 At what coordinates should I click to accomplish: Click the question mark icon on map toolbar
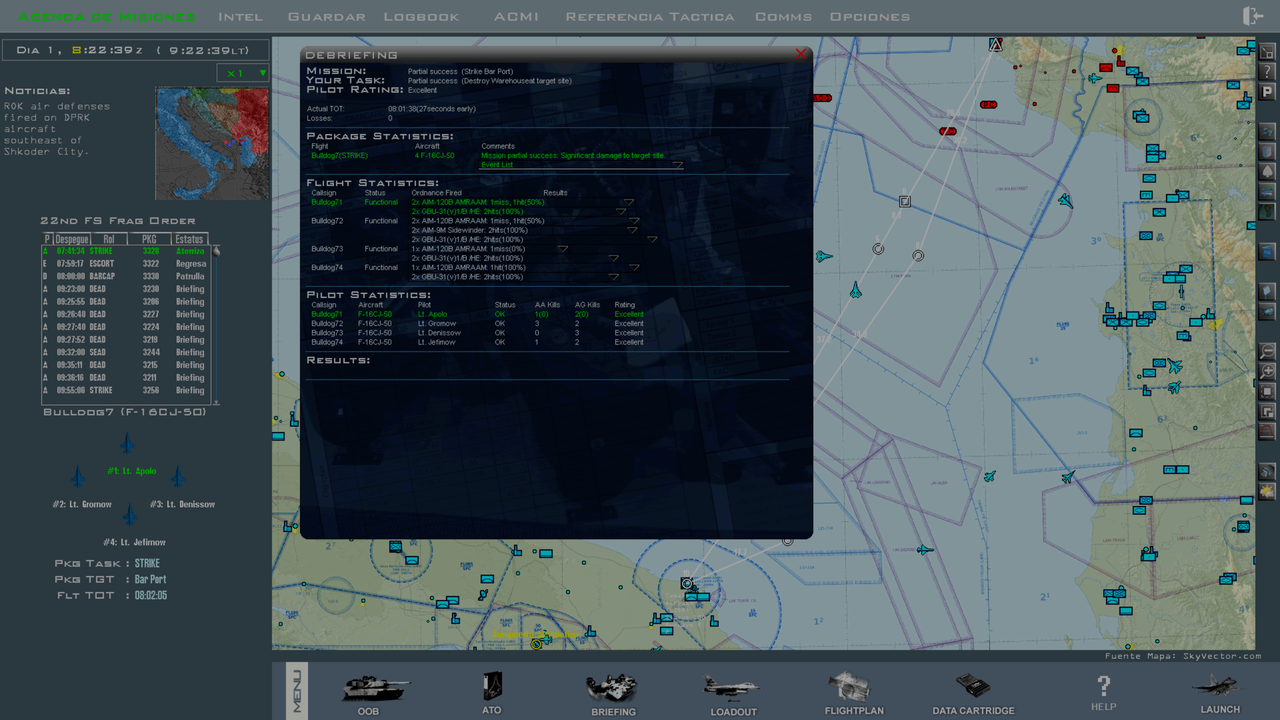pos(1267,71)
